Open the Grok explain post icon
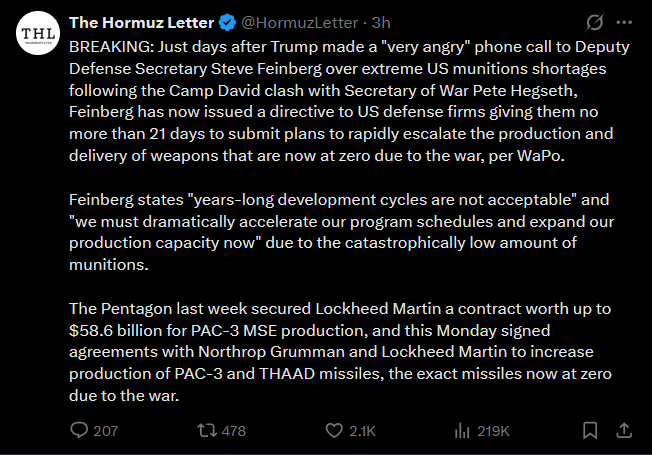The height and width of the screenshot is (455, 652). 594,22
